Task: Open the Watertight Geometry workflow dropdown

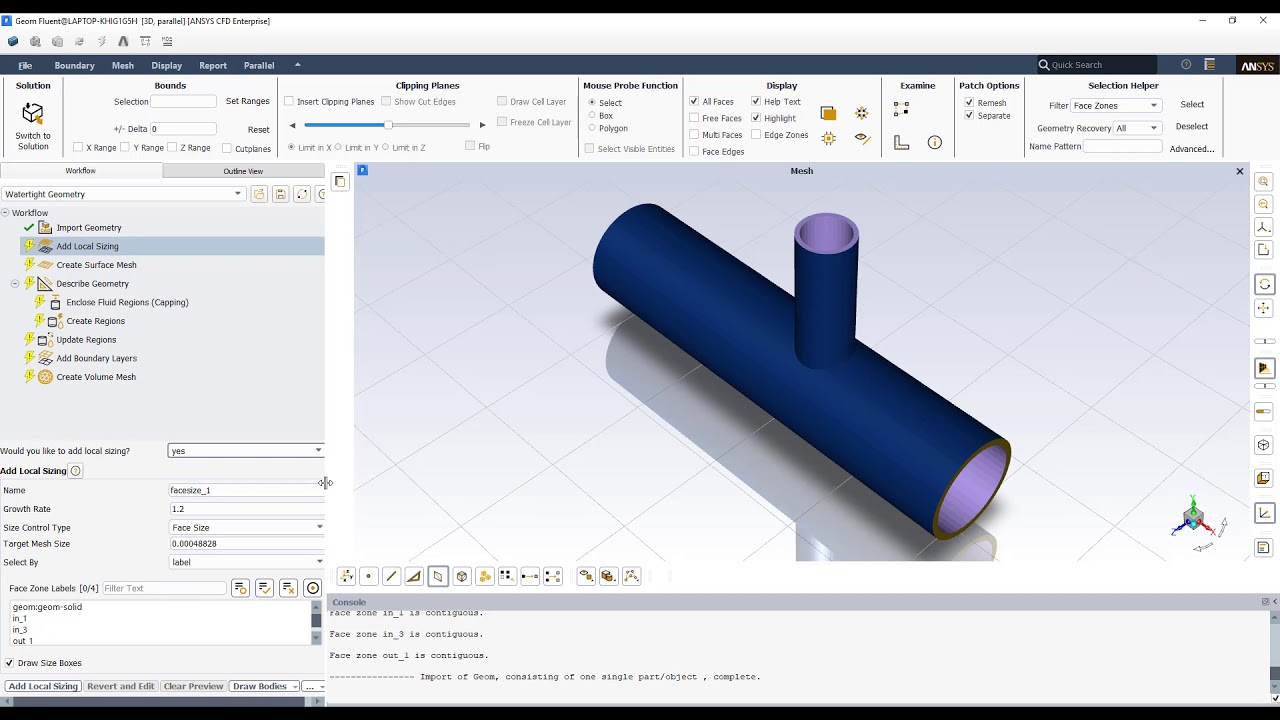Action: [123, 194]
